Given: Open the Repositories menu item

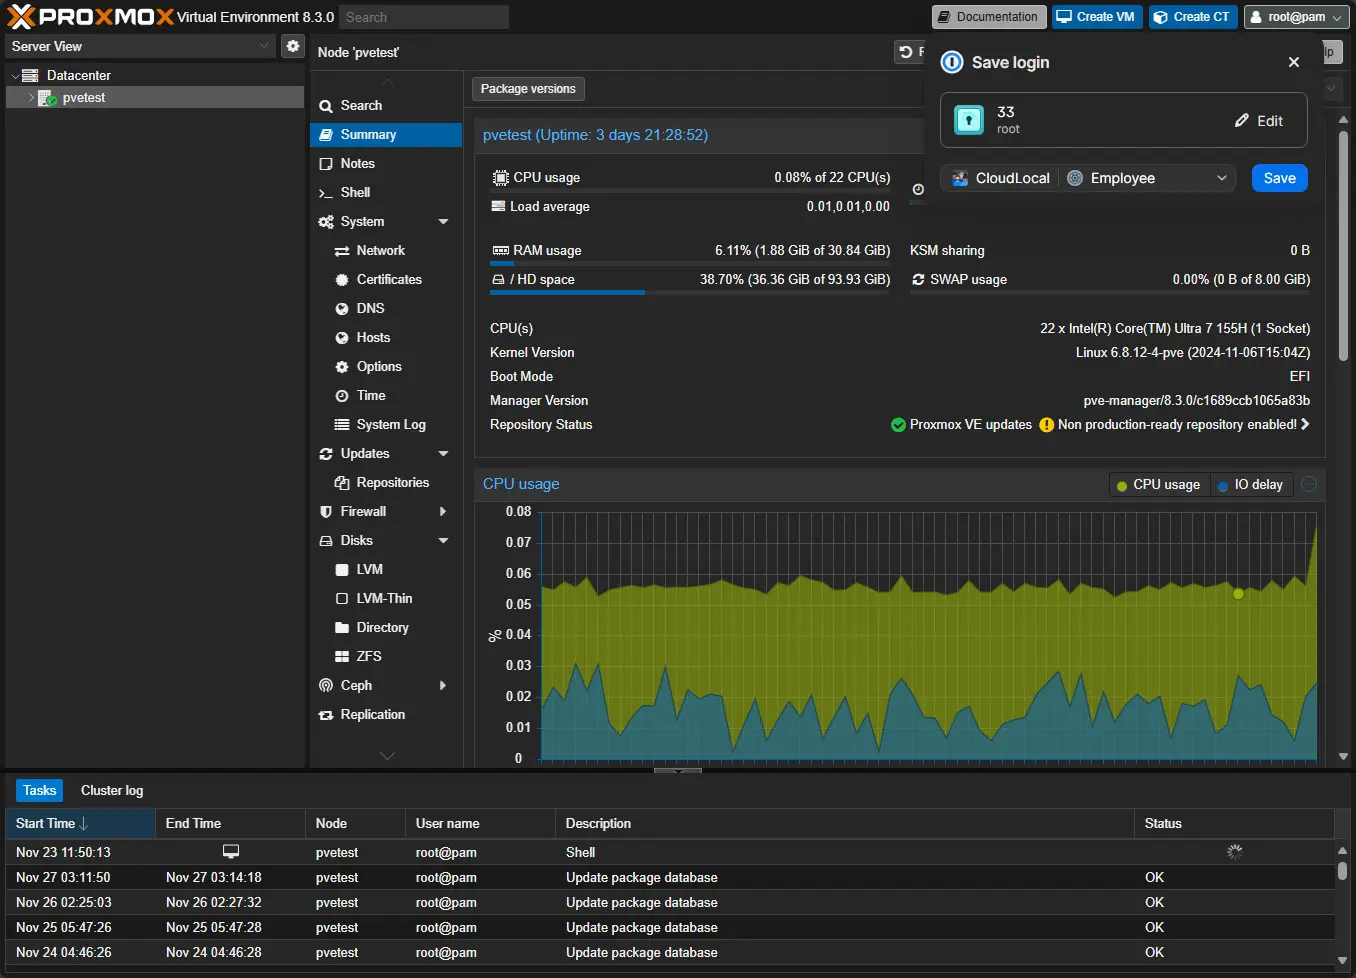Looking at the screenshot, I should tap(392, 483).
